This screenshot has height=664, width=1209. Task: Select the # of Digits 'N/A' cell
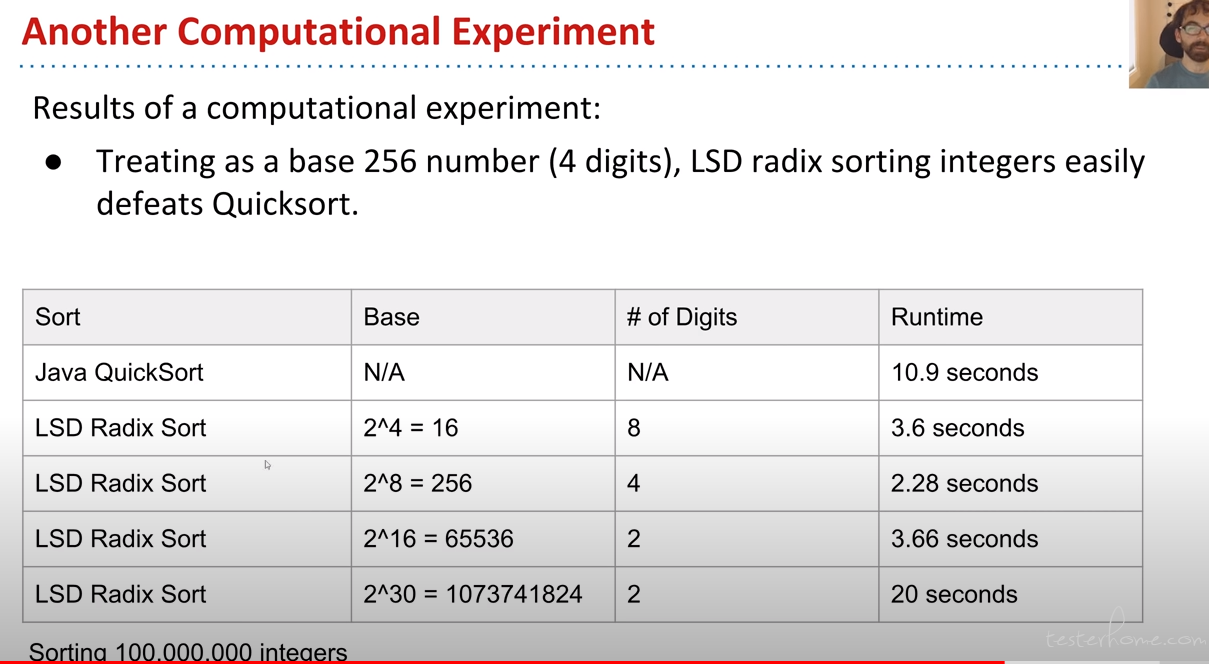(x=747, y=373)
